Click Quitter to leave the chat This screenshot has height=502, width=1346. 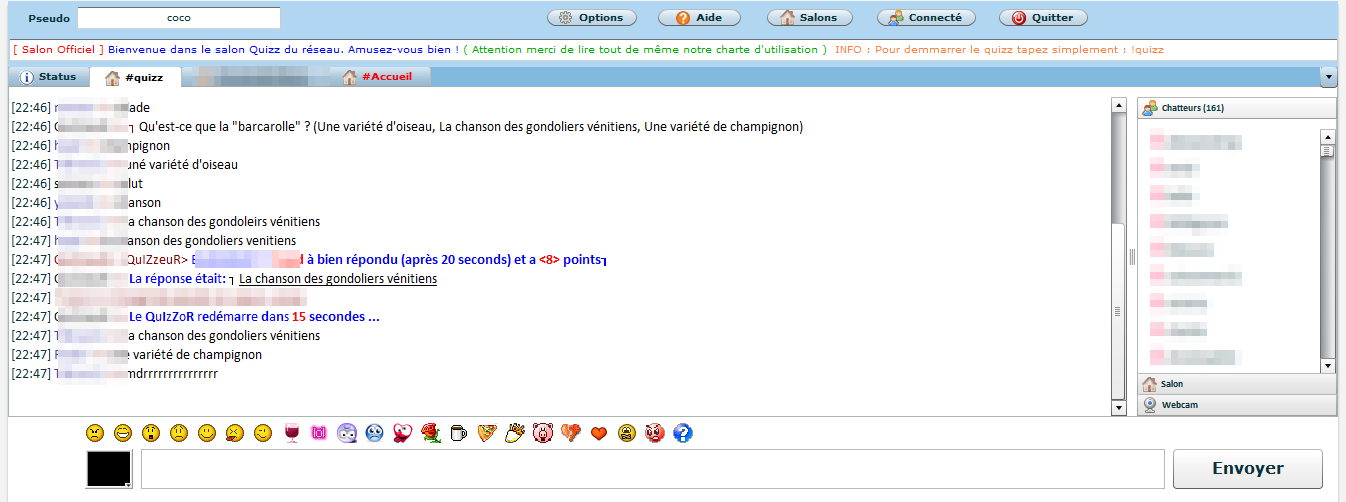(x=1043, y=18)
